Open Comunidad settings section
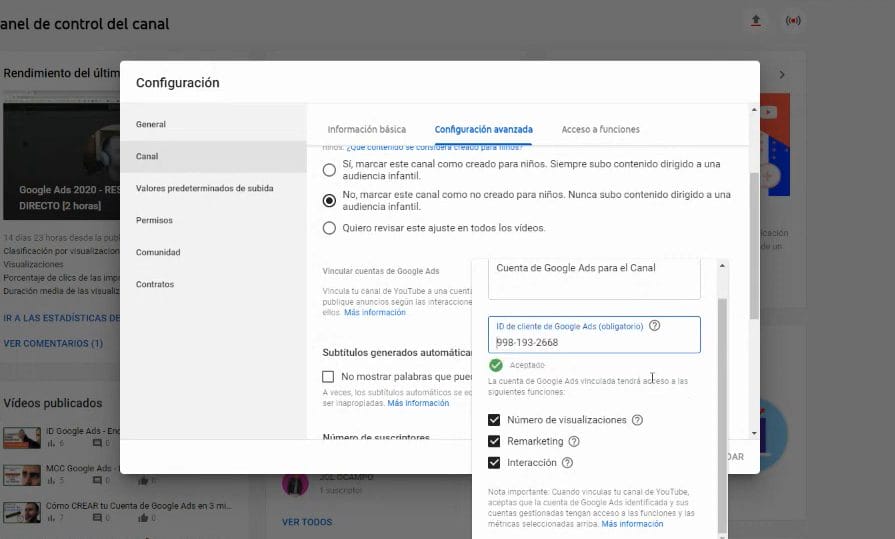This screenshot has height=539, width=895. click(213, 252)
